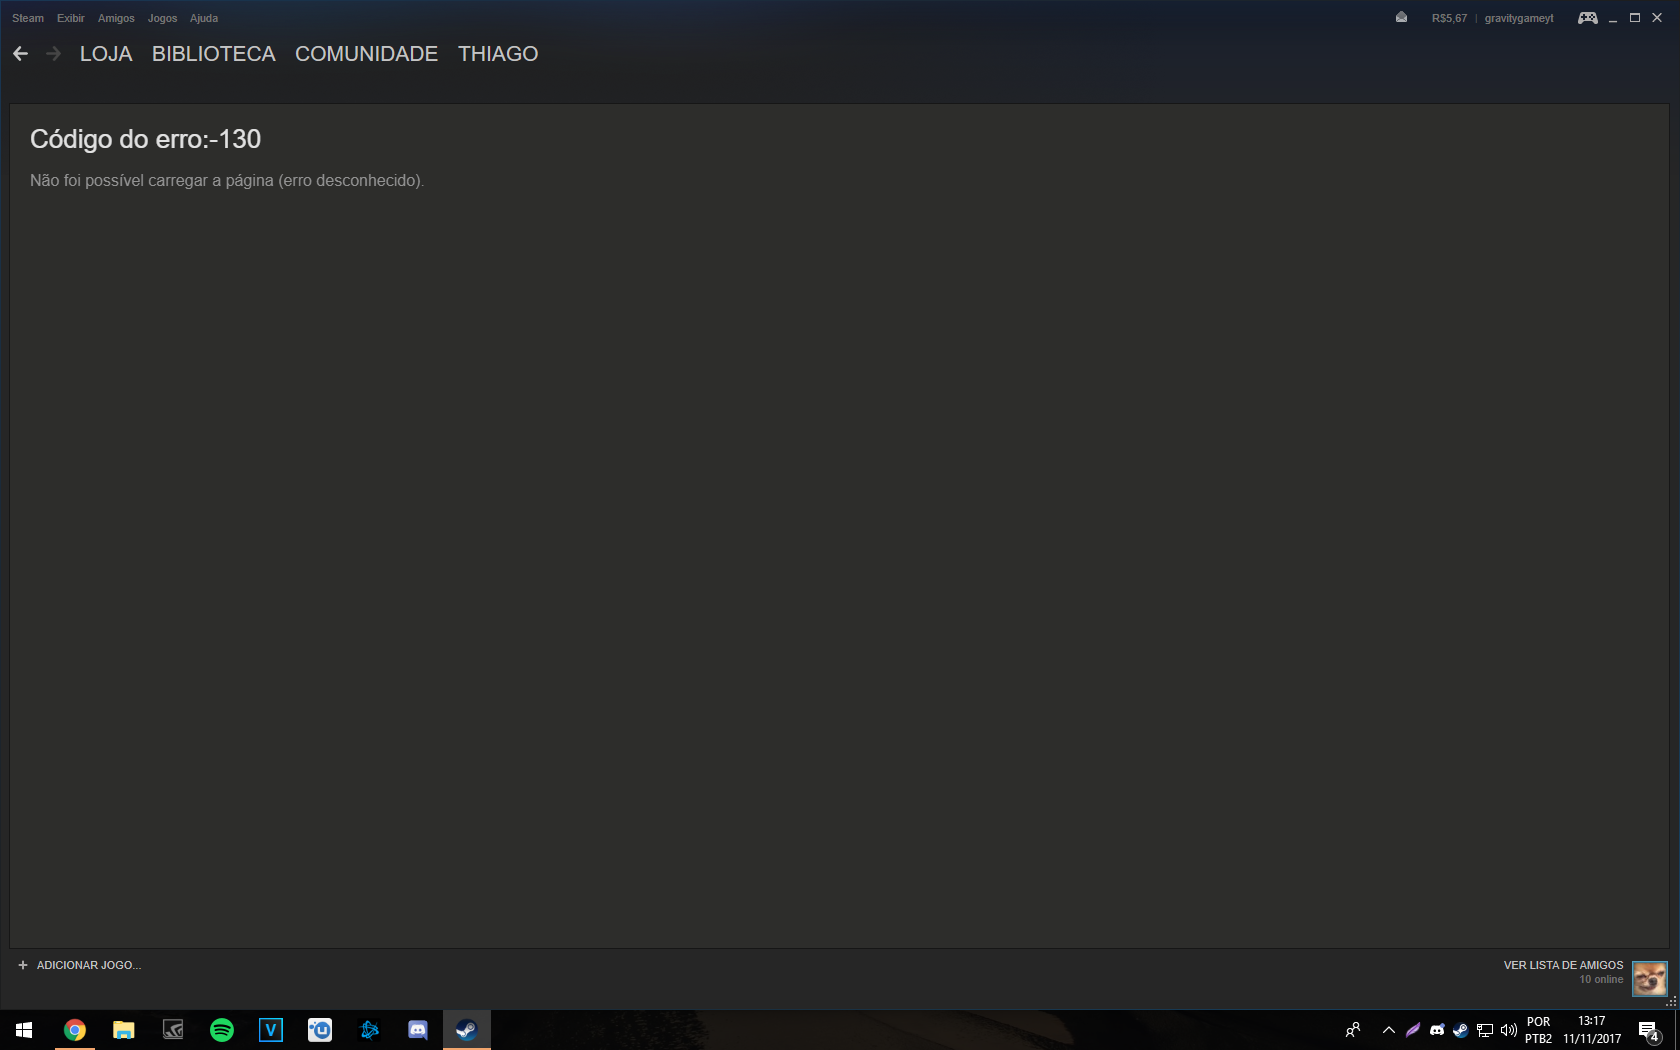Switch to the LOJA tab
Screen dimensions: 1680x1050
[x=106, y=54]
